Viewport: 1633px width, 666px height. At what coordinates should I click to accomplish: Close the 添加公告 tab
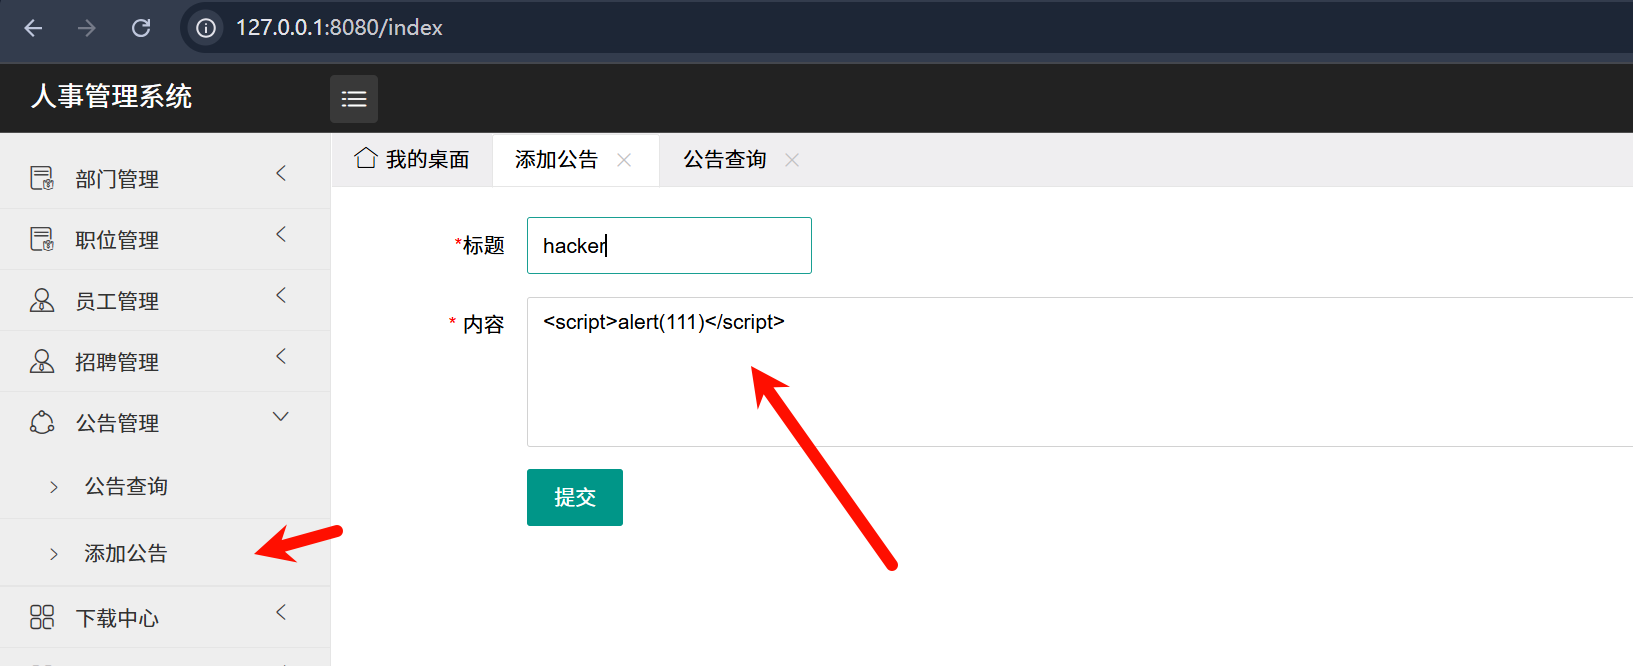[x=624, y=160]
